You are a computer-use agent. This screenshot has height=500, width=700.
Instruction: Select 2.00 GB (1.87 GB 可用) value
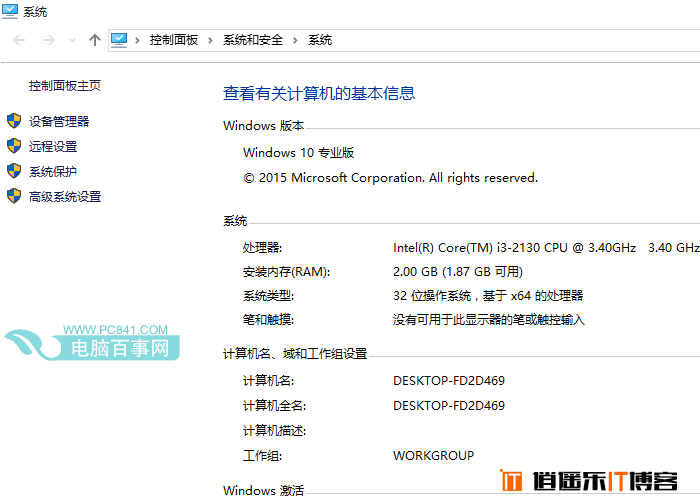458,271
